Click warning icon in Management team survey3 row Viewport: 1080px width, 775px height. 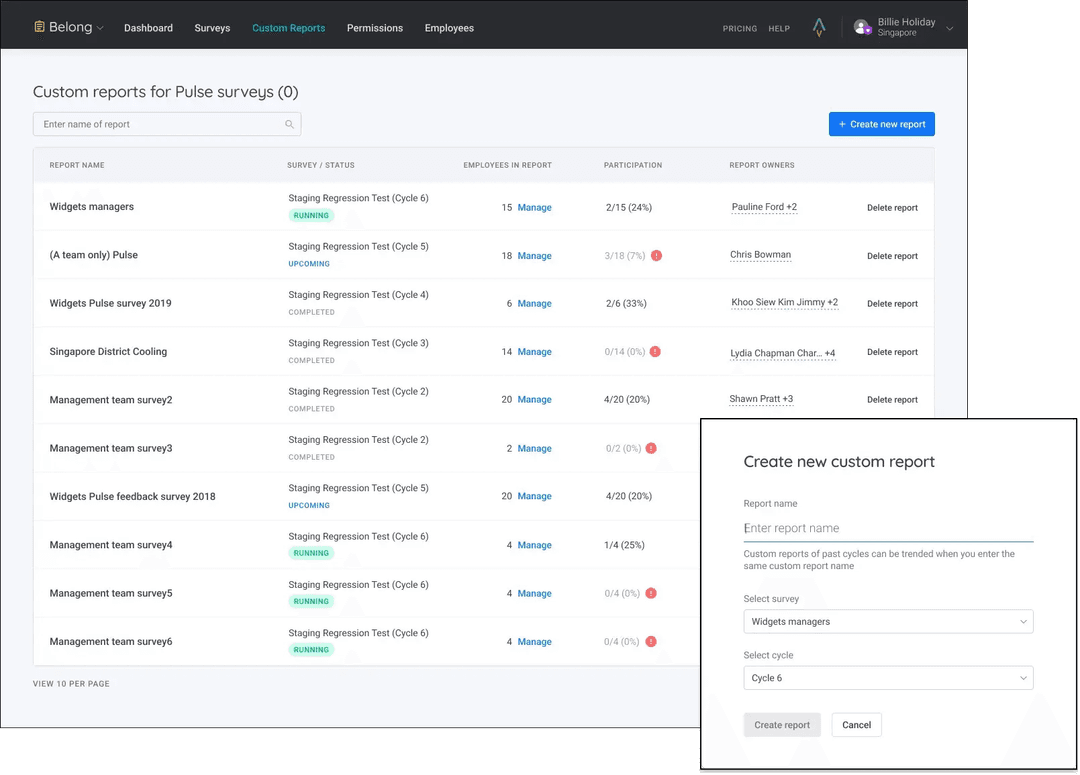point(651,448)
